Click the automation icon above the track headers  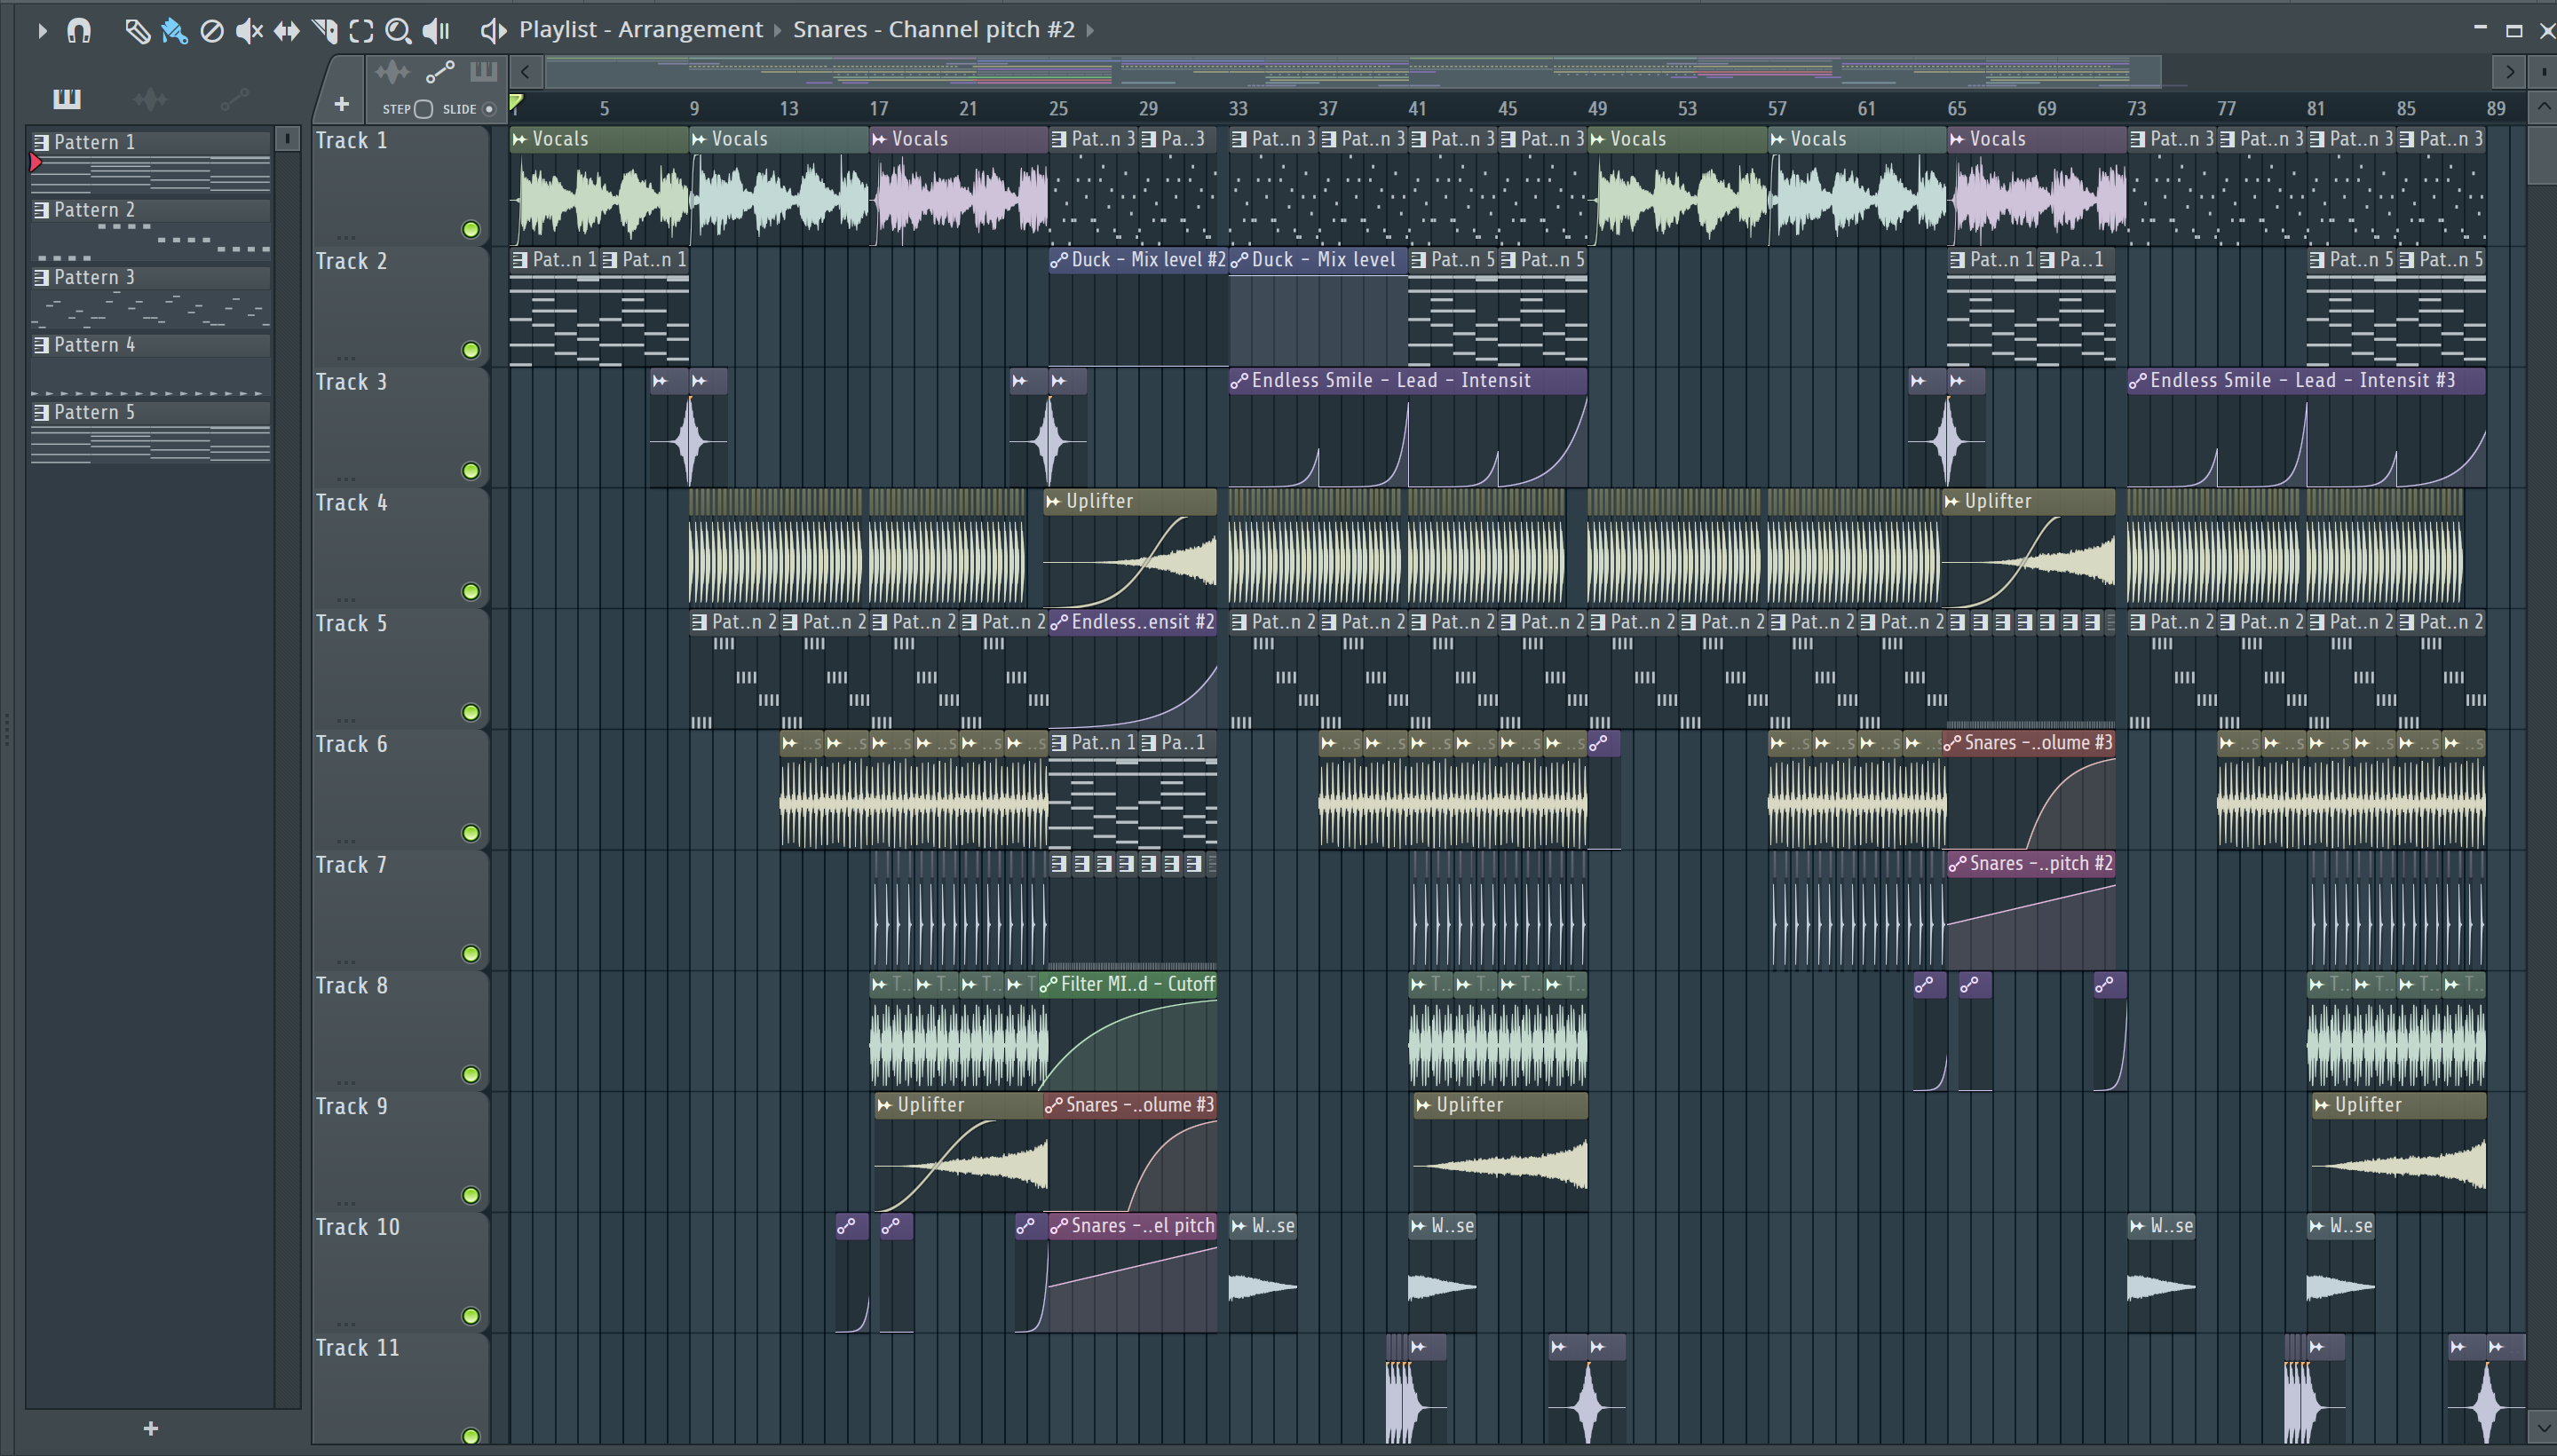(x=440, y=72)
